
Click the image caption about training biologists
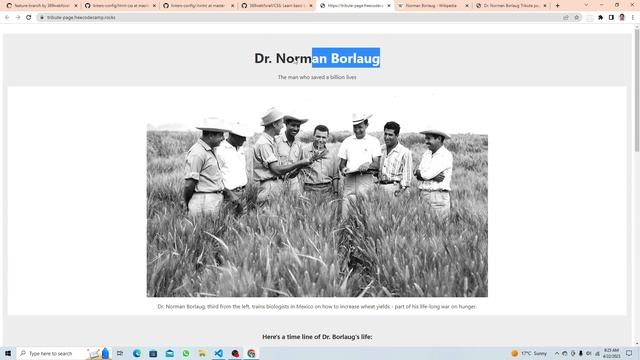pyautogui.click(x=317, y=307)
